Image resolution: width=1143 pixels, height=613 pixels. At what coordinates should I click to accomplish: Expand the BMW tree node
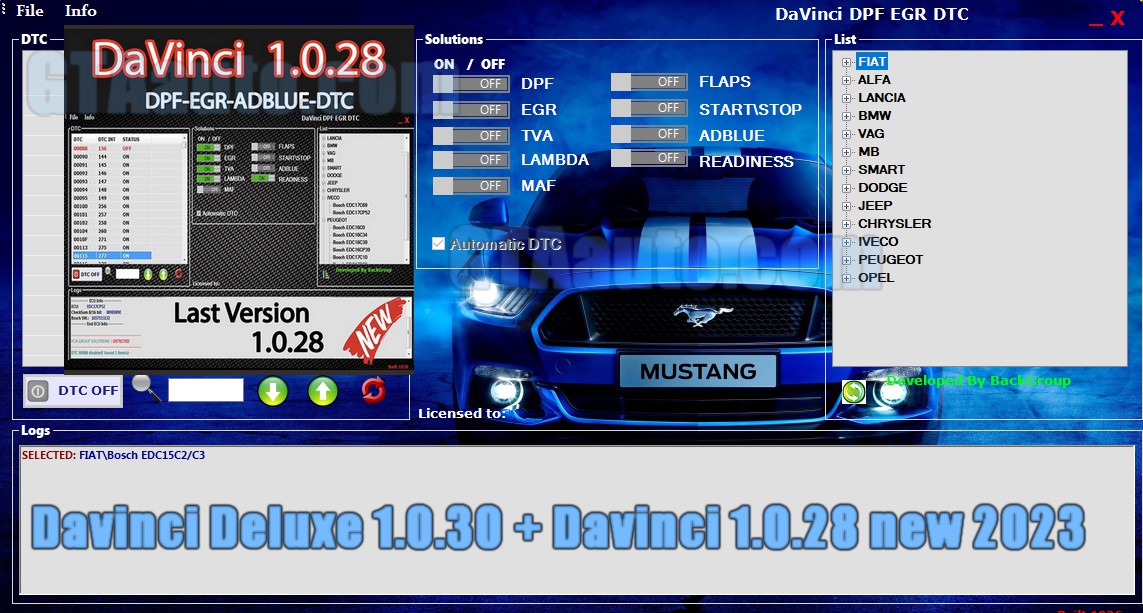coord(846,116)
